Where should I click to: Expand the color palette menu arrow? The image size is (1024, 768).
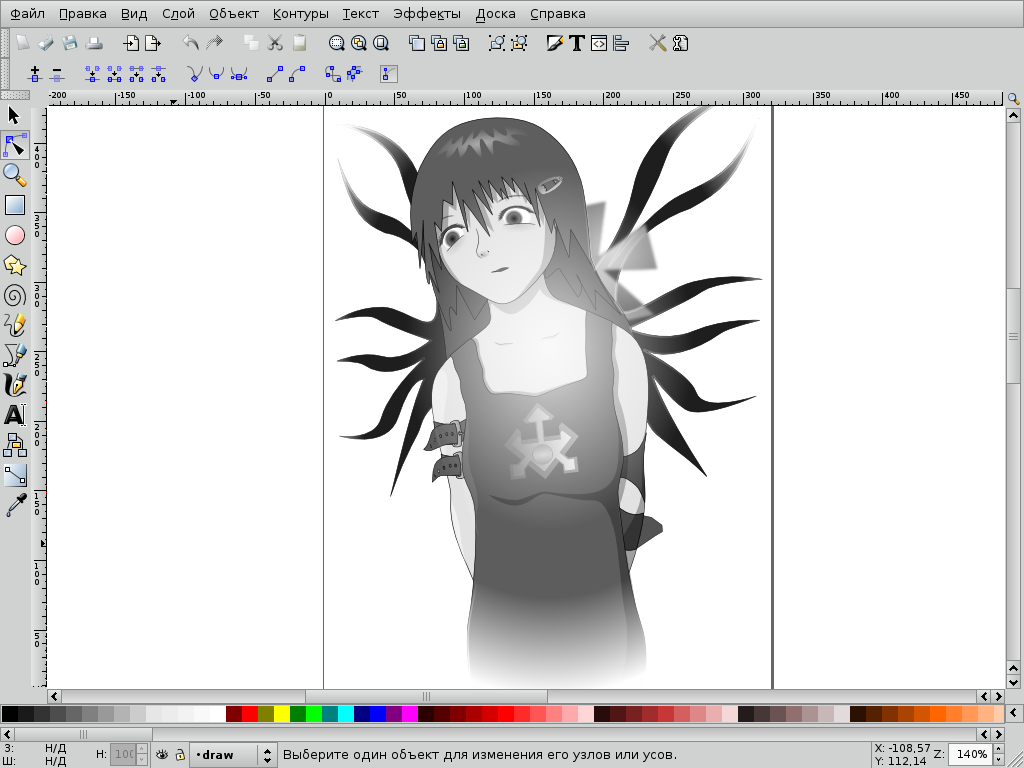coord(1013,714)
